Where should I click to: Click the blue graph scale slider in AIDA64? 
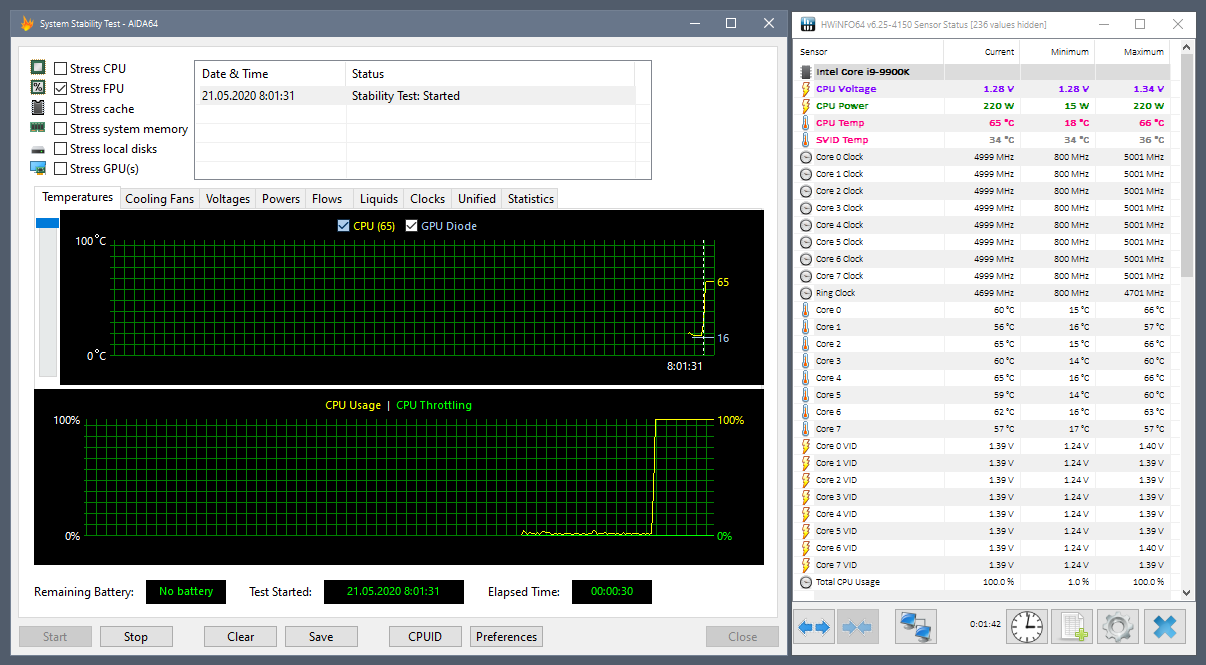coord(48,223)
